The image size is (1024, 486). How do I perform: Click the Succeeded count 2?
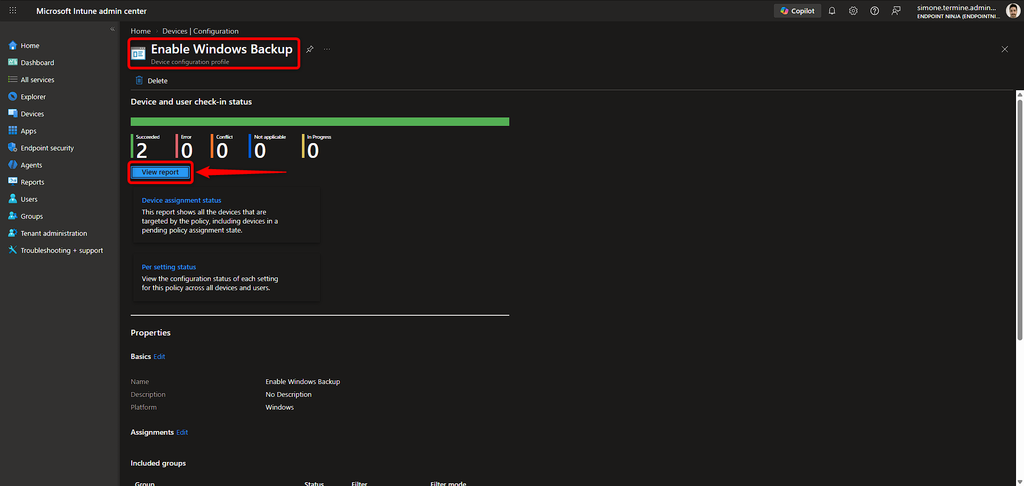(142, 151)
